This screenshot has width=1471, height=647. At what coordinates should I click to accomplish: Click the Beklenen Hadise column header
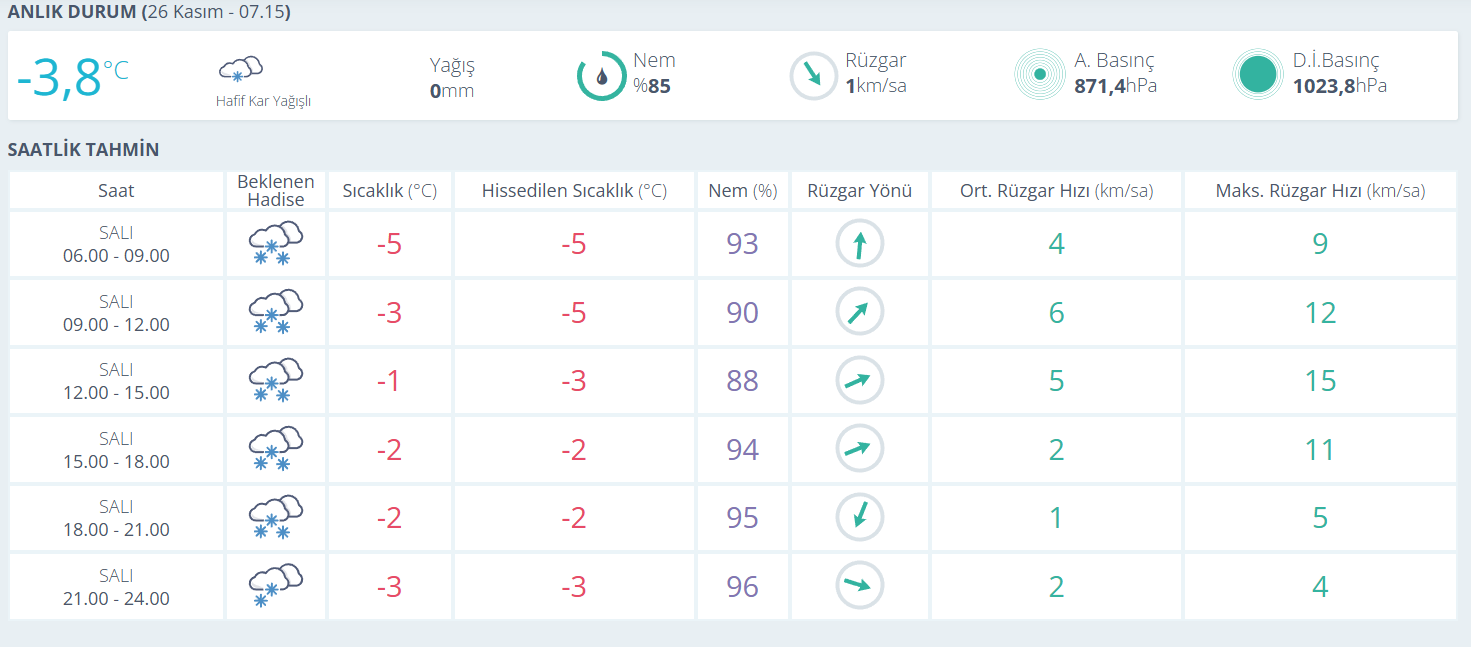pyautogui.click(x=275, y=190)
